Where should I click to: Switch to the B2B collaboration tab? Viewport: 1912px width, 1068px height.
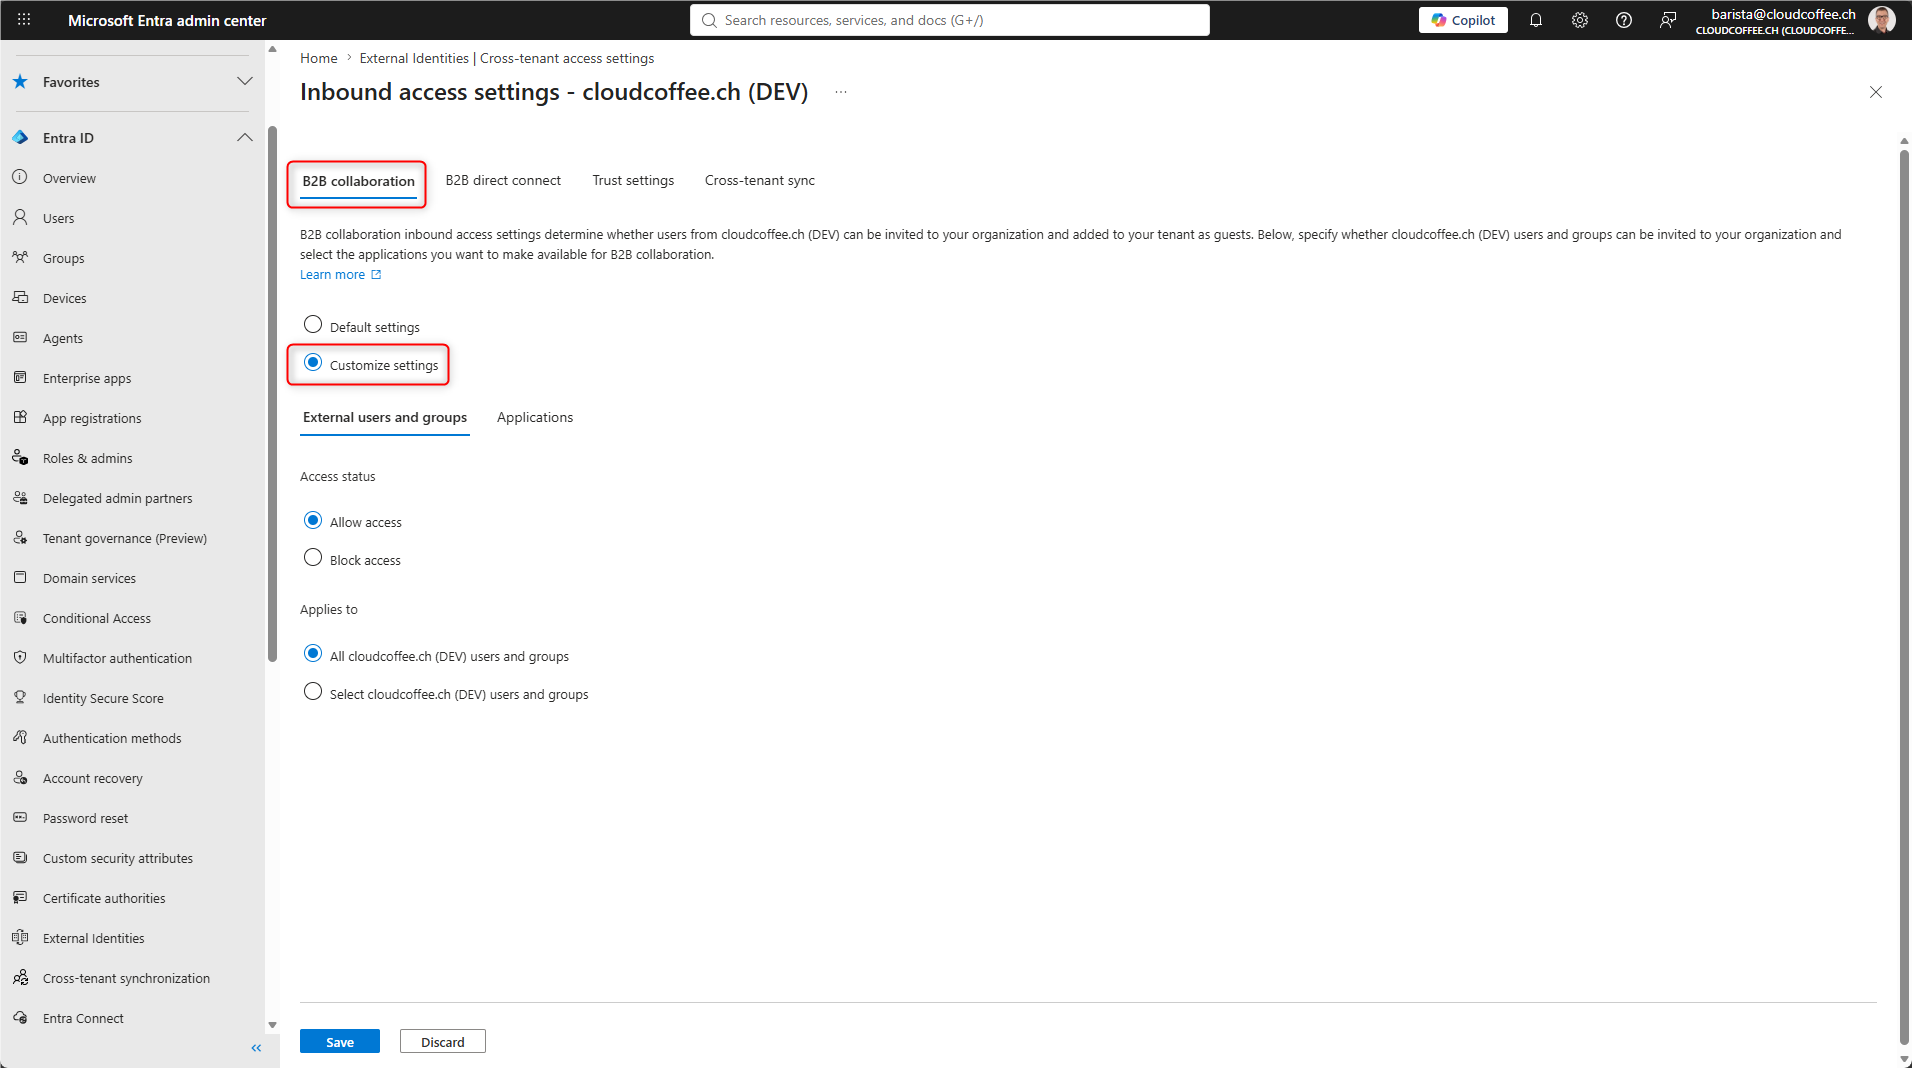pyautogui.click(x=358, y=181)
